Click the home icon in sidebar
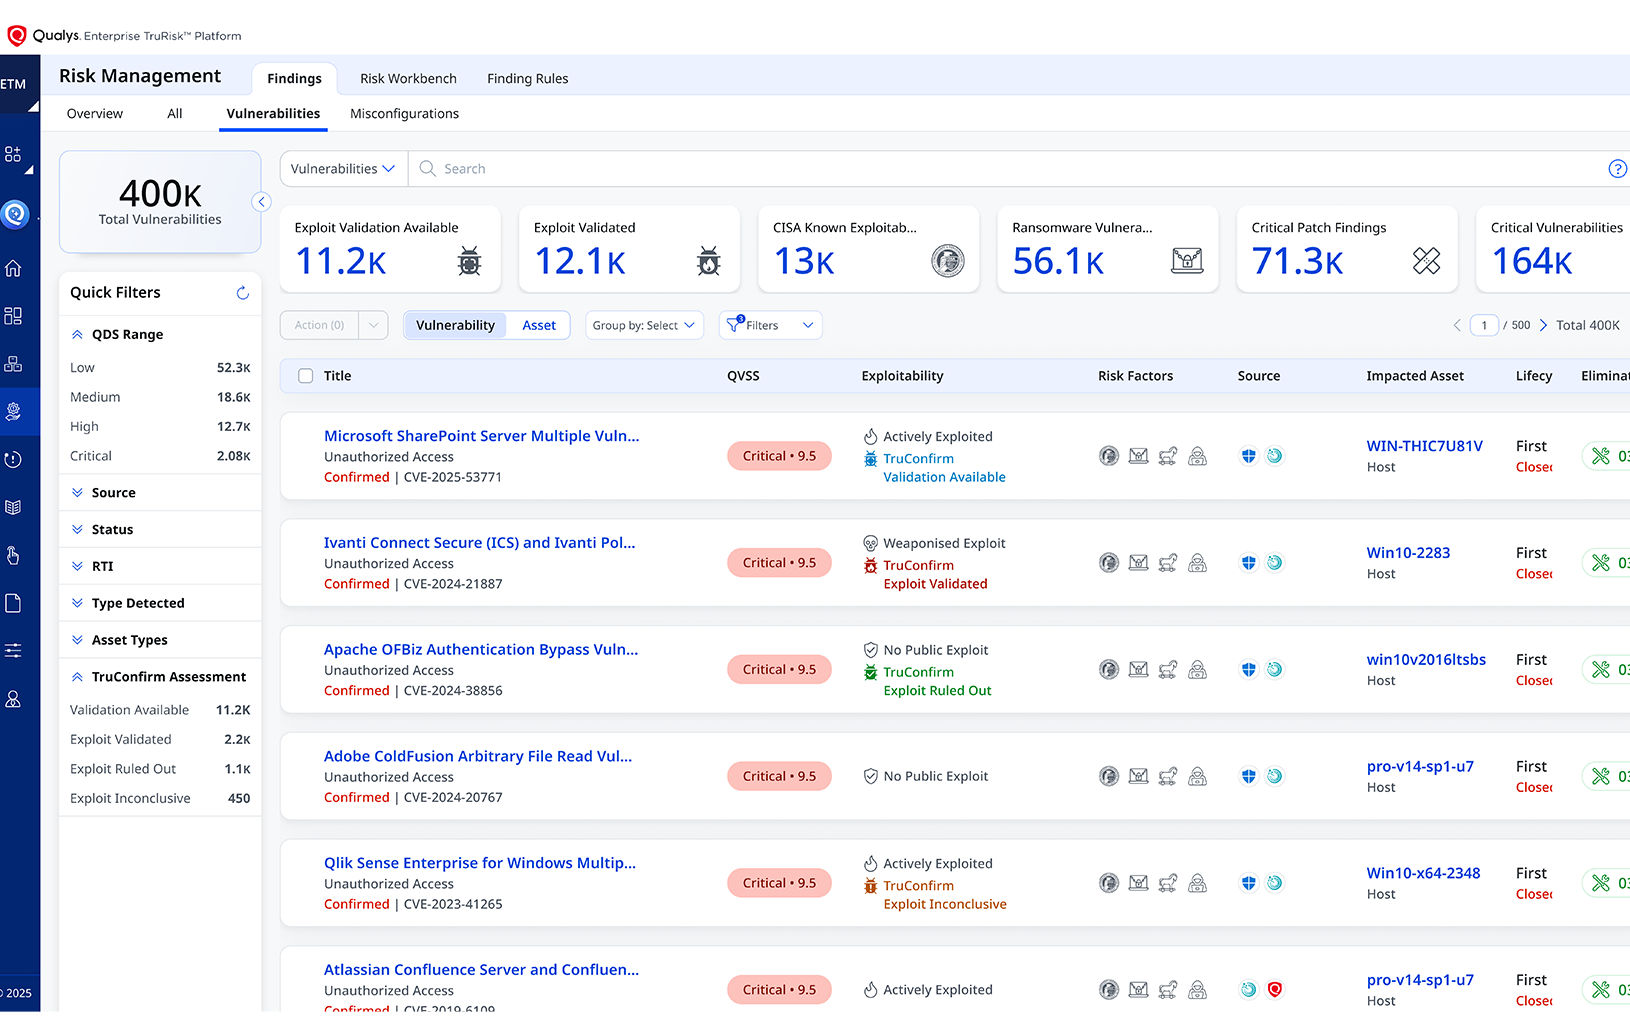1630x1030 pixels. [13, 268]
